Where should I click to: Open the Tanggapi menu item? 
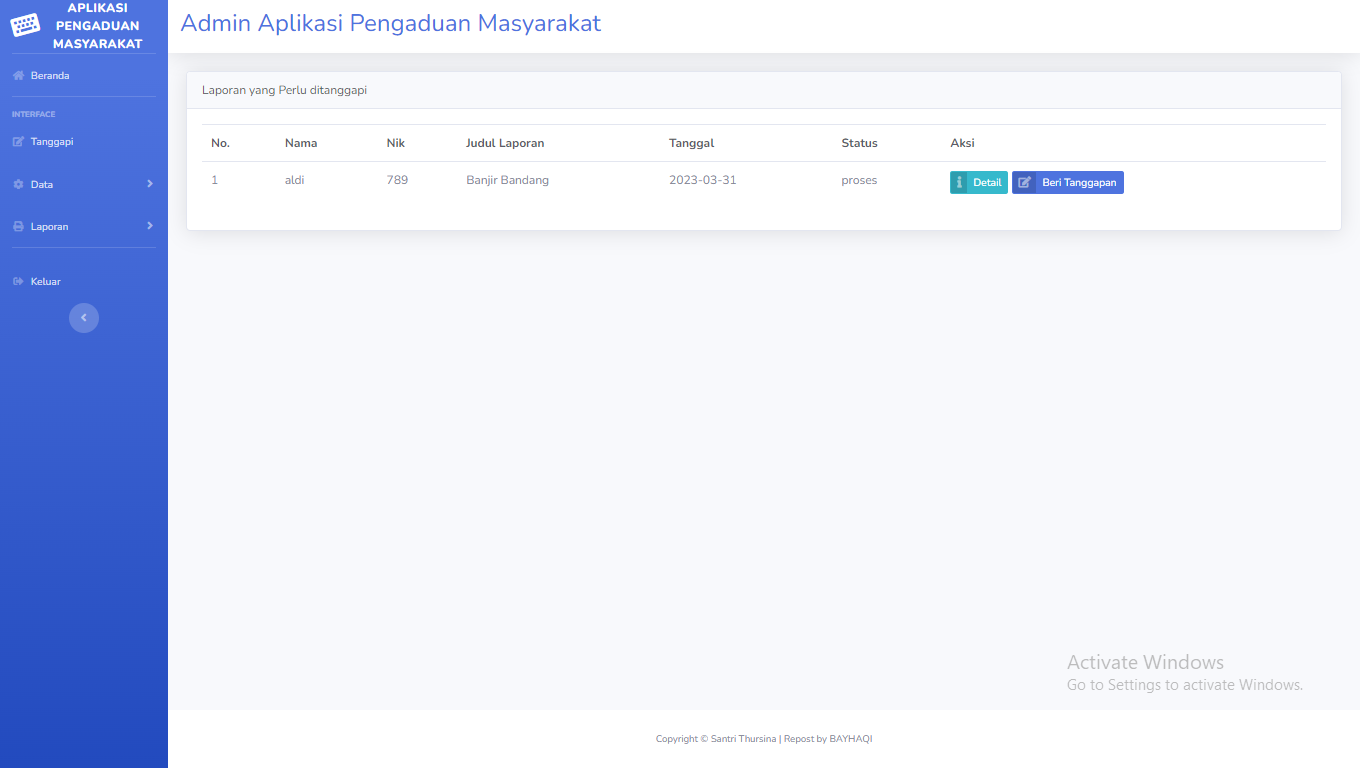pyautogui.click(x=84, y=142)
